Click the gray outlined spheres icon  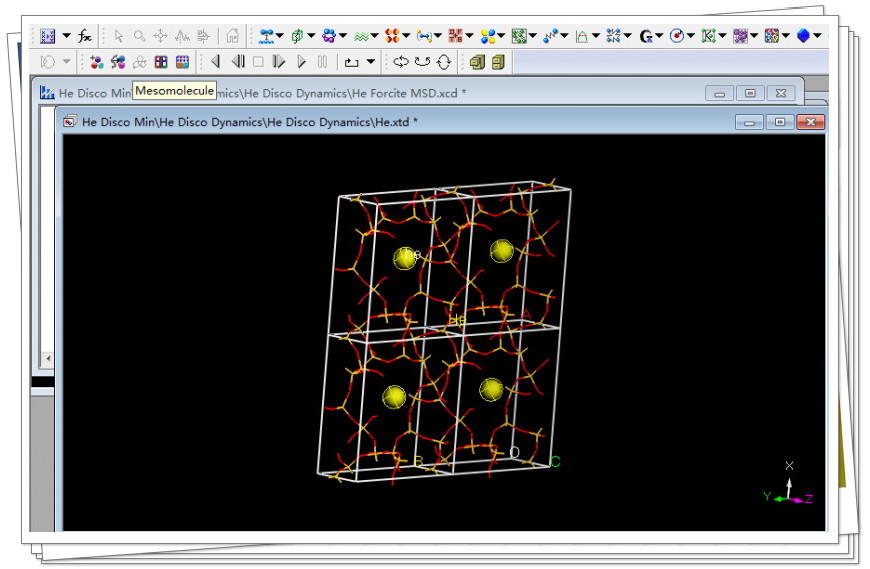139,62
